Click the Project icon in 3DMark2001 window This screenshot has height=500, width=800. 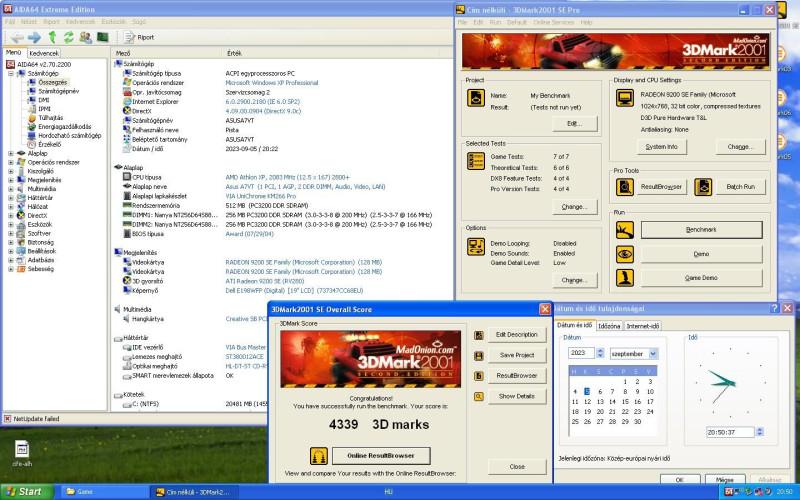476,97
